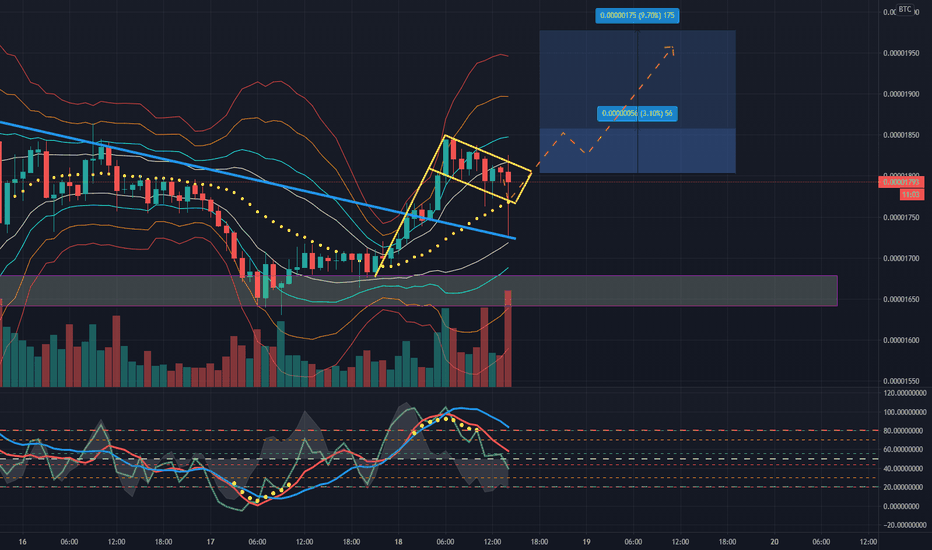This screenshot has width=932, height=550.
Task: Click the 0.00001900 price axis label
Action: [901, 95]
